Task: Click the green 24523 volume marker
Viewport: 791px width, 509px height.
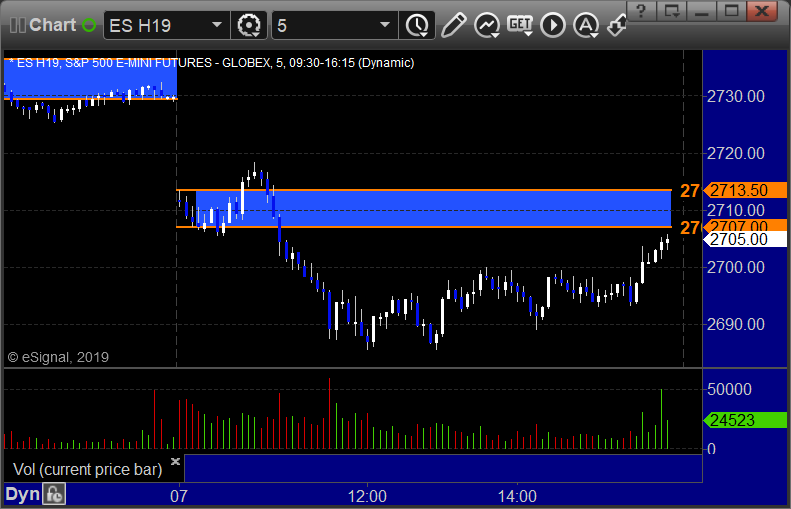Action: click(745, 420)
